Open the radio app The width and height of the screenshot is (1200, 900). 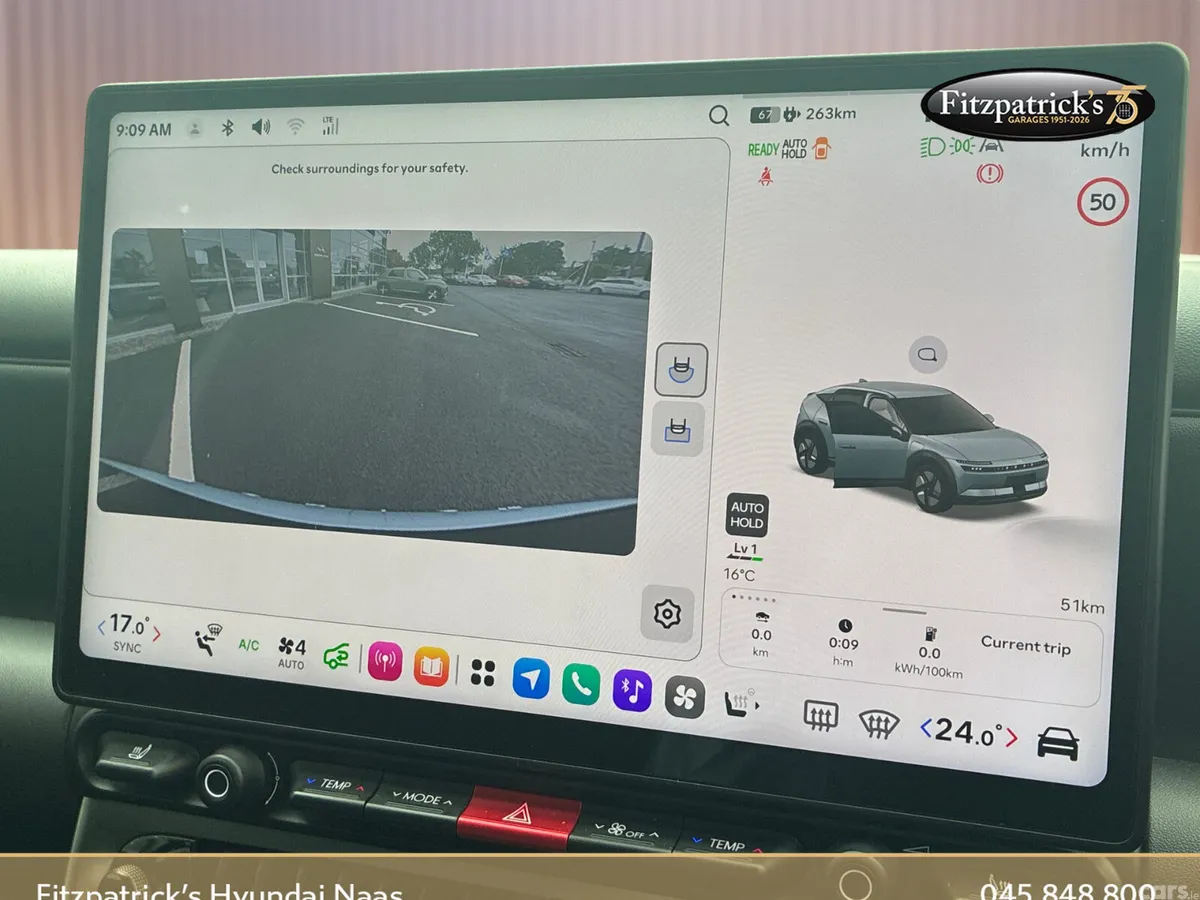coord(385,660)
